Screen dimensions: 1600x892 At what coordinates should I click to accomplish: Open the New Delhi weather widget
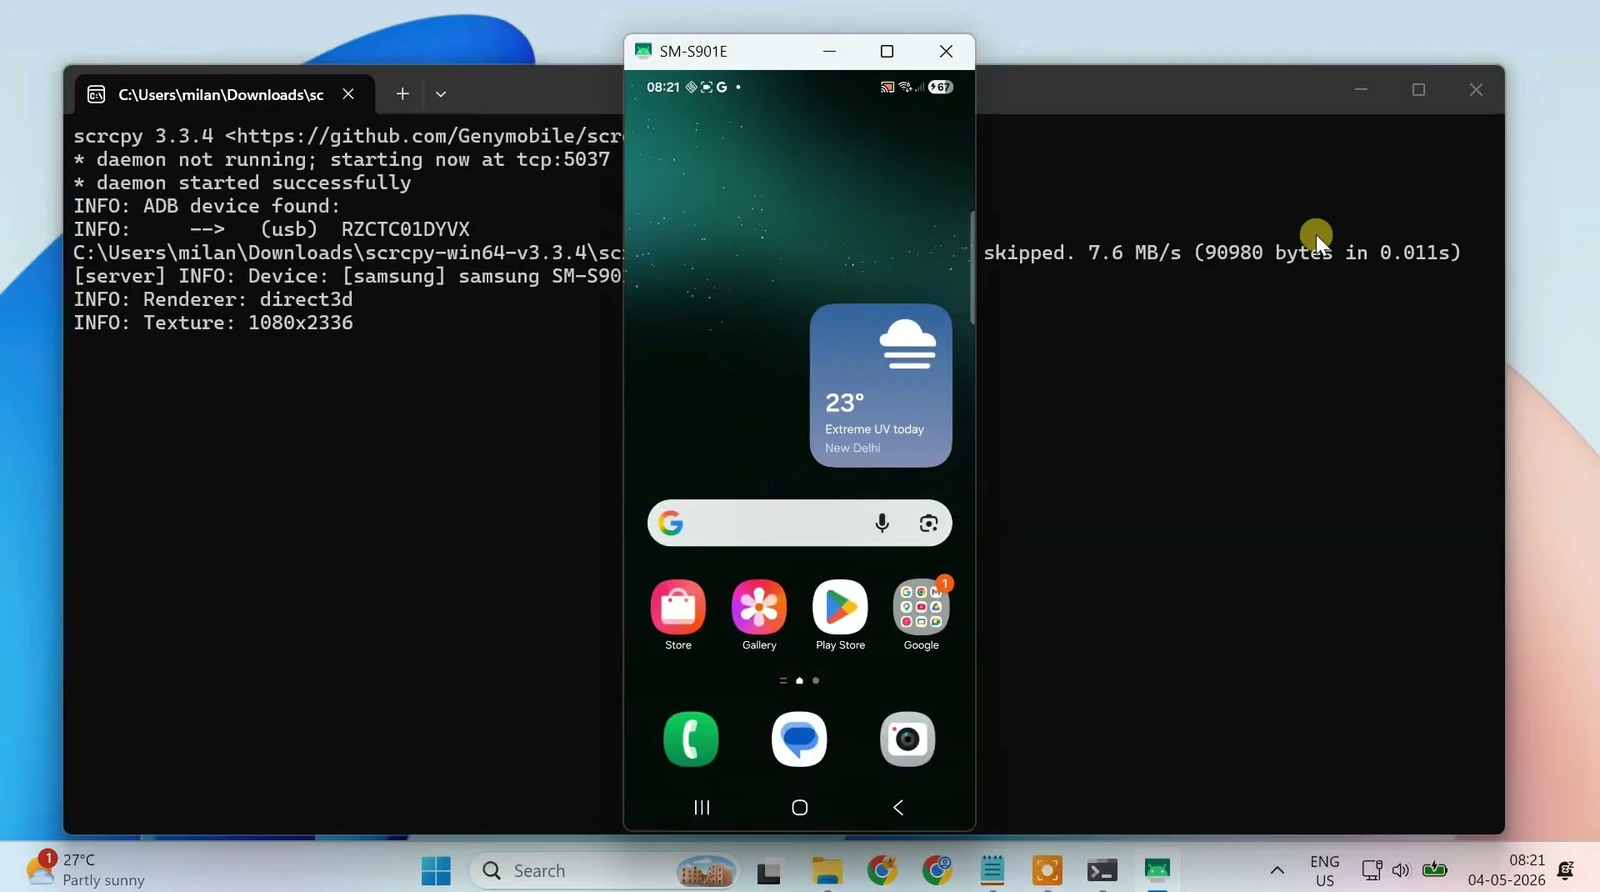tap(881, 385)
